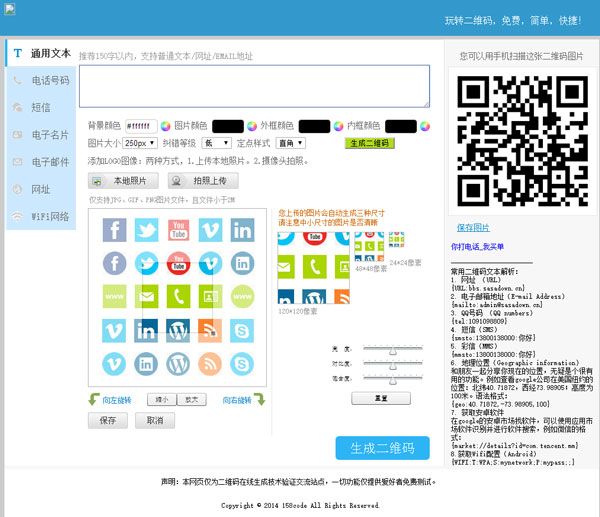This screenshot has height=517, width=600.
Task: Click the 保存图片 link
Action: point(473,228)
